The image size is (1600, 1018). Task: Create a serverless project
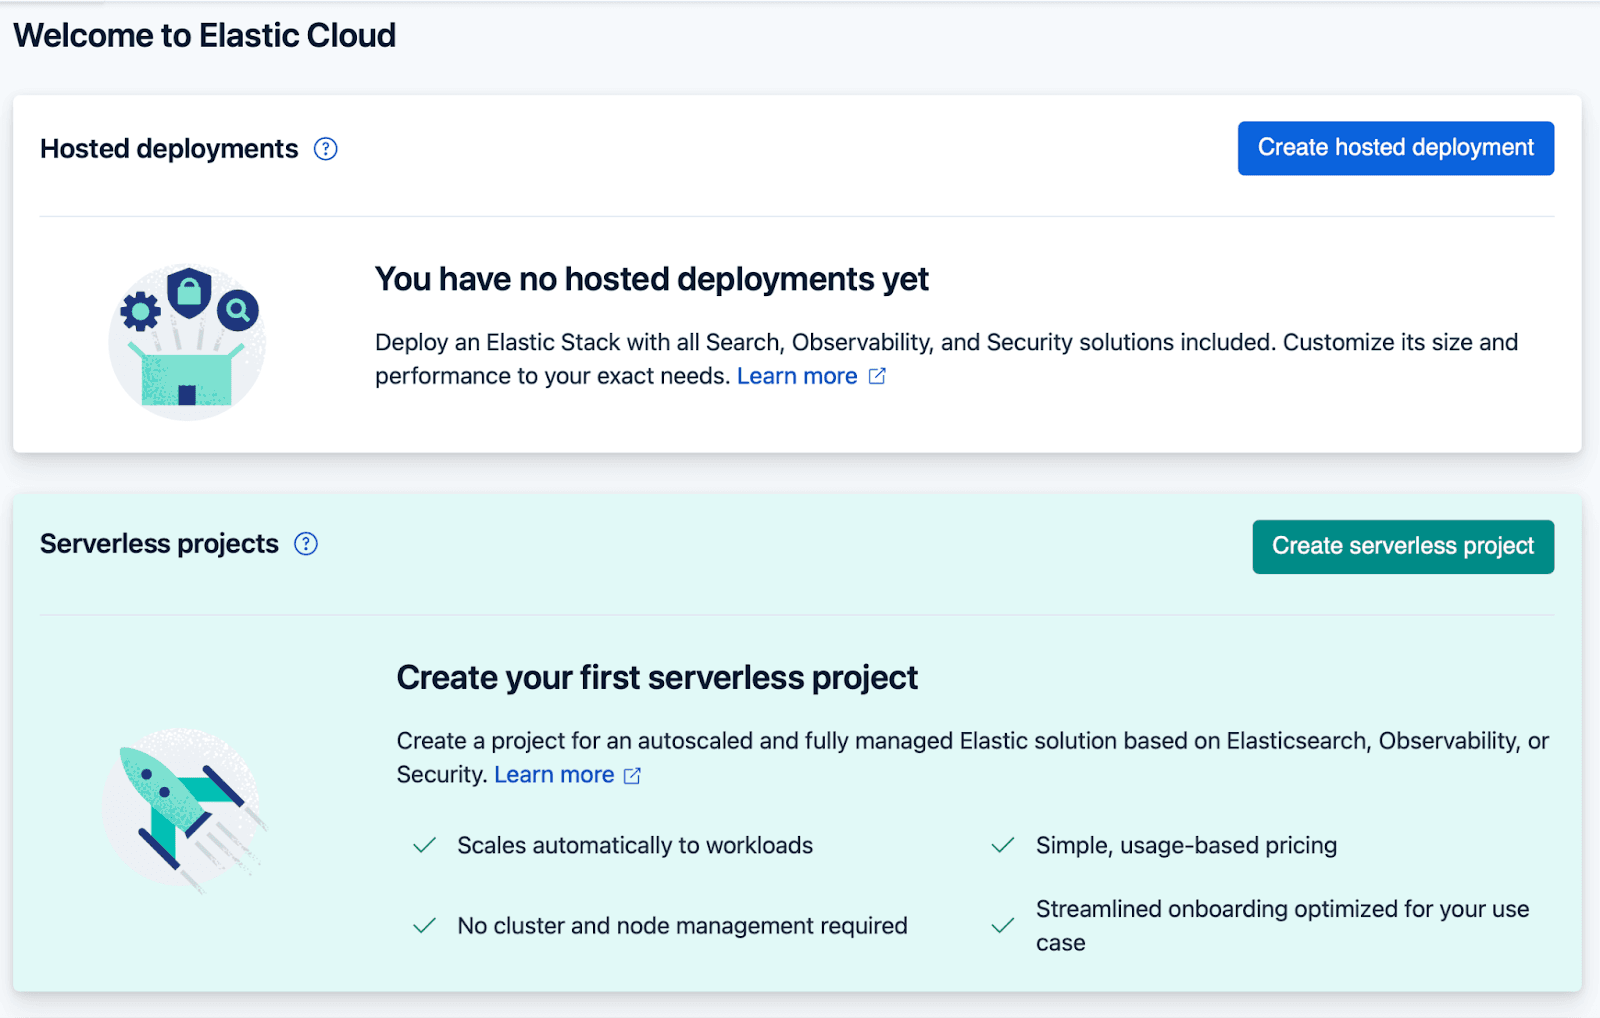(x=1402, y=547)
